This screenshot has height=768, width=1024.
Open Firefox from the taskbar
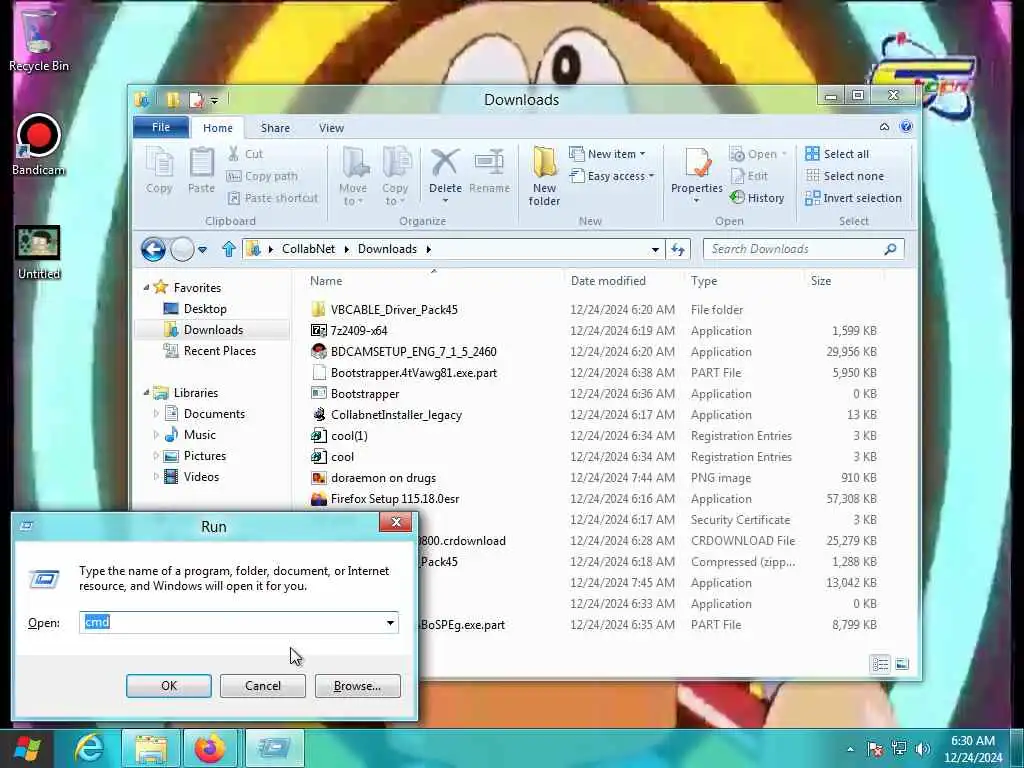pos(210,748)
